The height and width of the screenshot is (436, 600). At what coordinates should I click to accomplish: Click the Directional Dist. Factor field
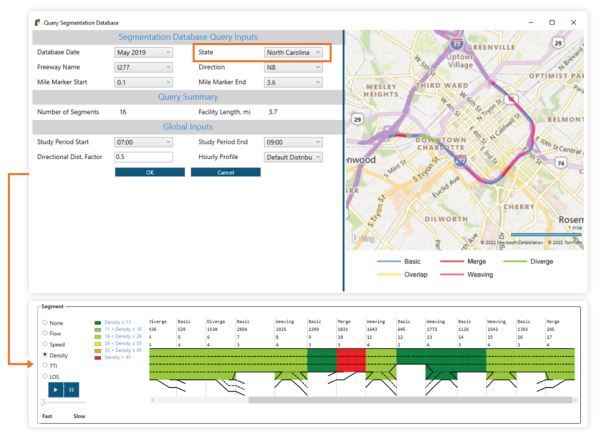tap(149, 157)
